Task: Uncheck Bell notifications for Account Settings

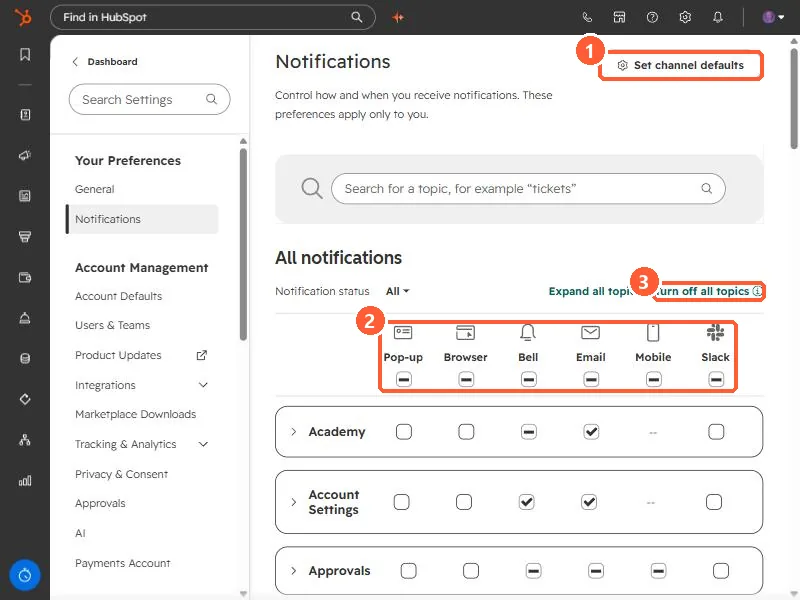Action: (x=527, y=502)
